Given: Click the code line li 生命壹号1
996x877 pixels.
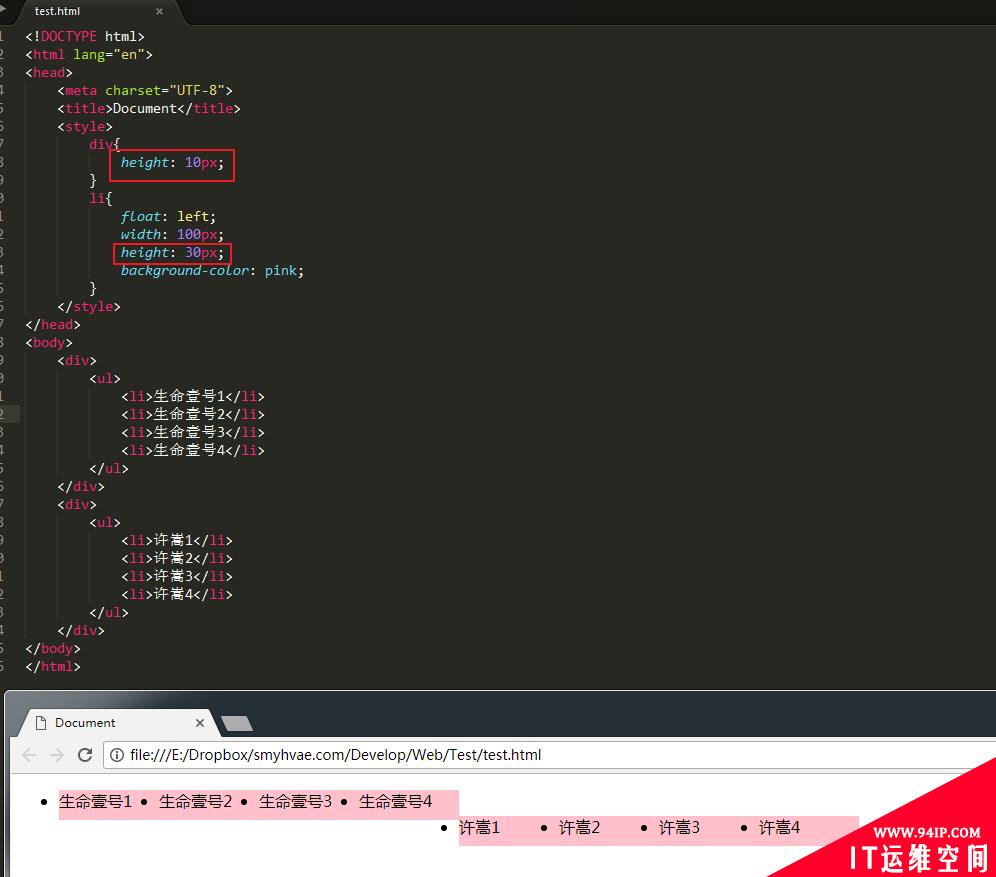Looking at the screenshot, I should (x=192, y=396).
